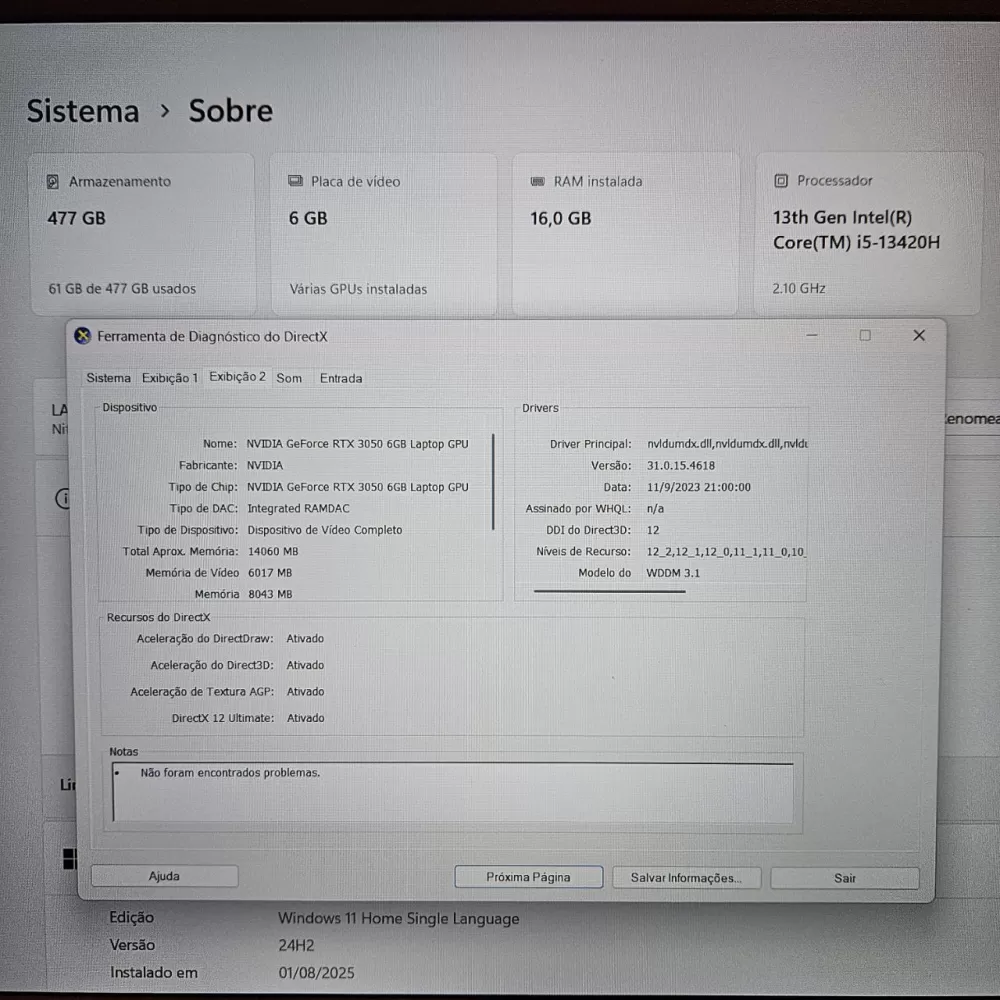The height and width of the screenshot is (1000, 1000).
Task: Open the Entrada tab
Action: click(x=341, y=378)
